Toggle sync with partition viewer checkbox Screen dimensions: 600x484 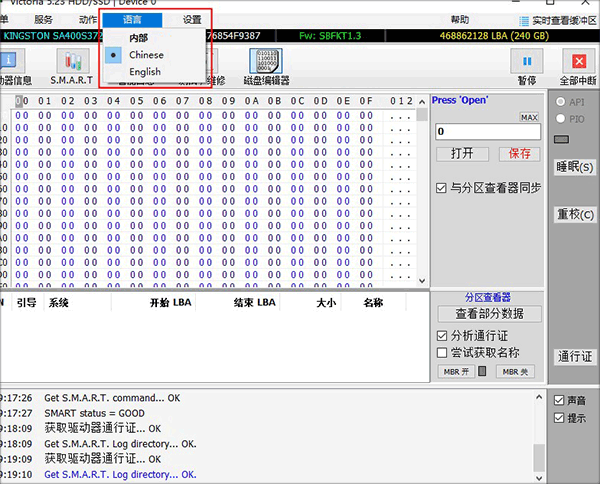441,188
